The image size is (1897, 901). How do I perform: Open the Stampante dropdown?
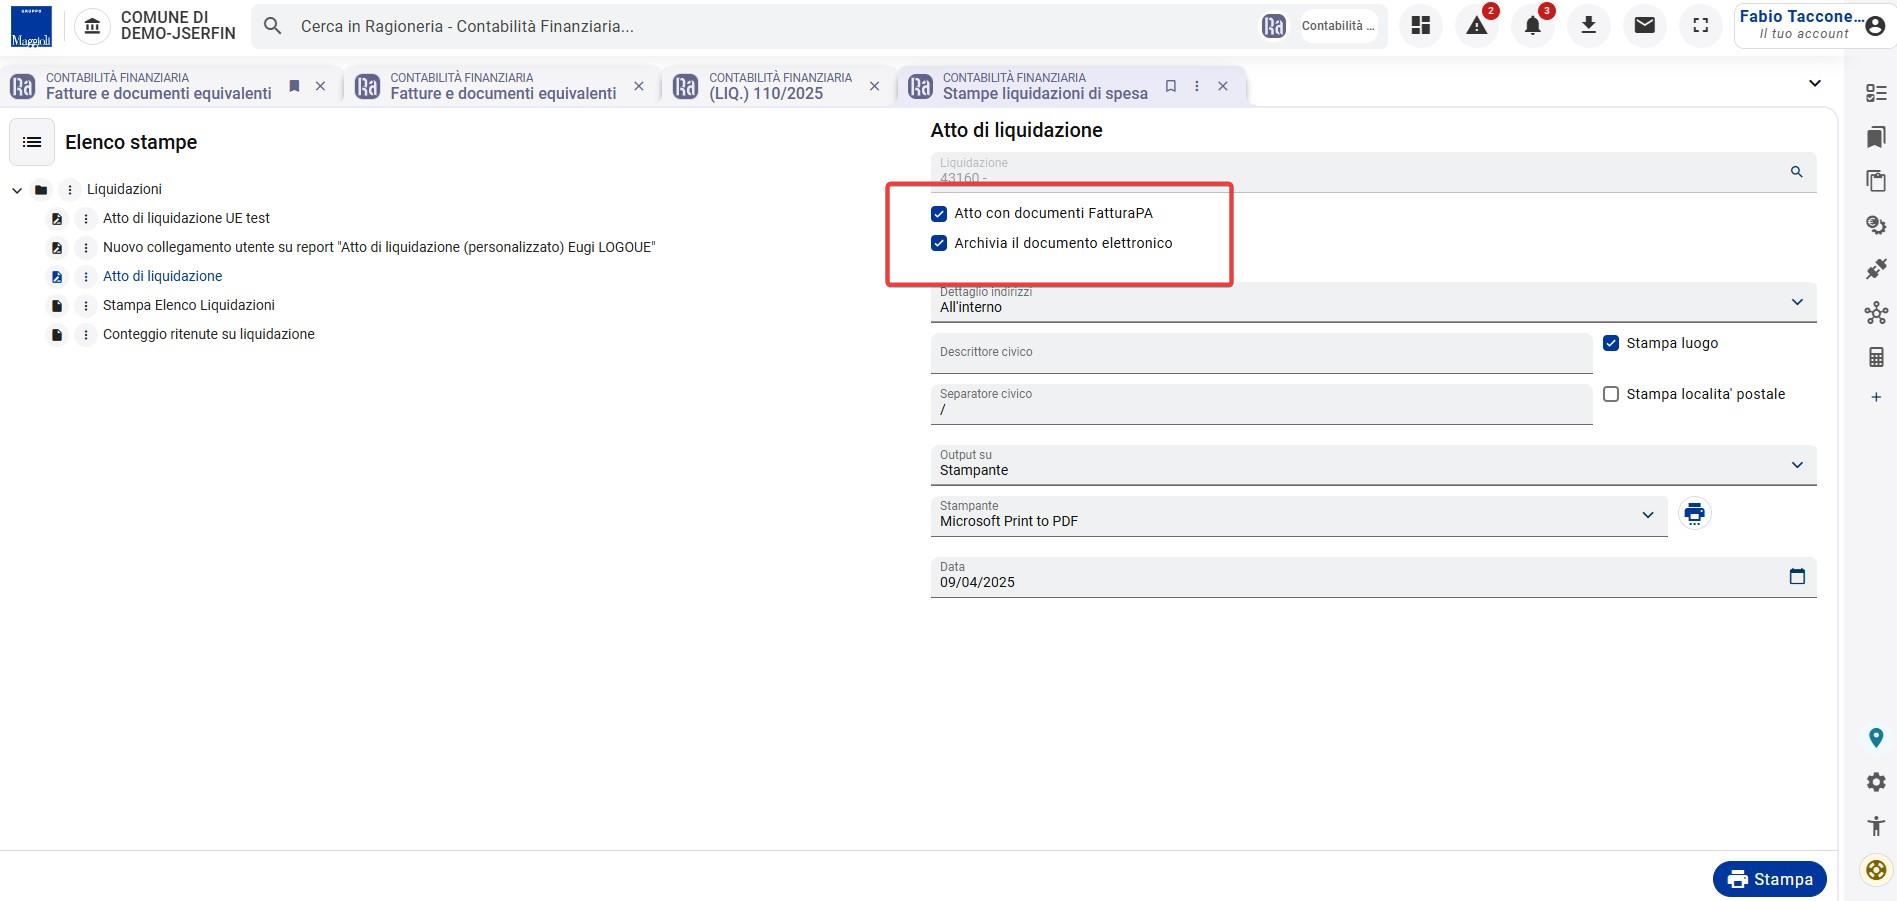1299,516
